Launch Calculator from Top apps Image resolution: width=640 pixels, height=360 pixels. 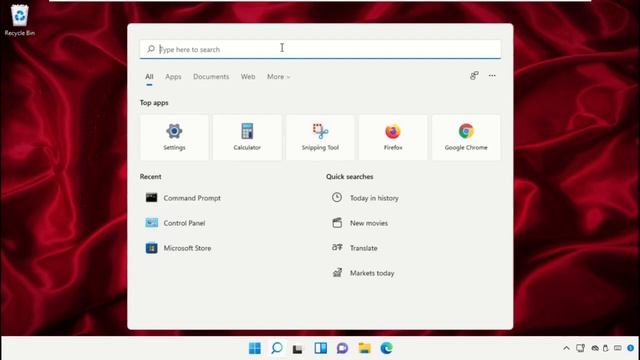coord(247,138)
